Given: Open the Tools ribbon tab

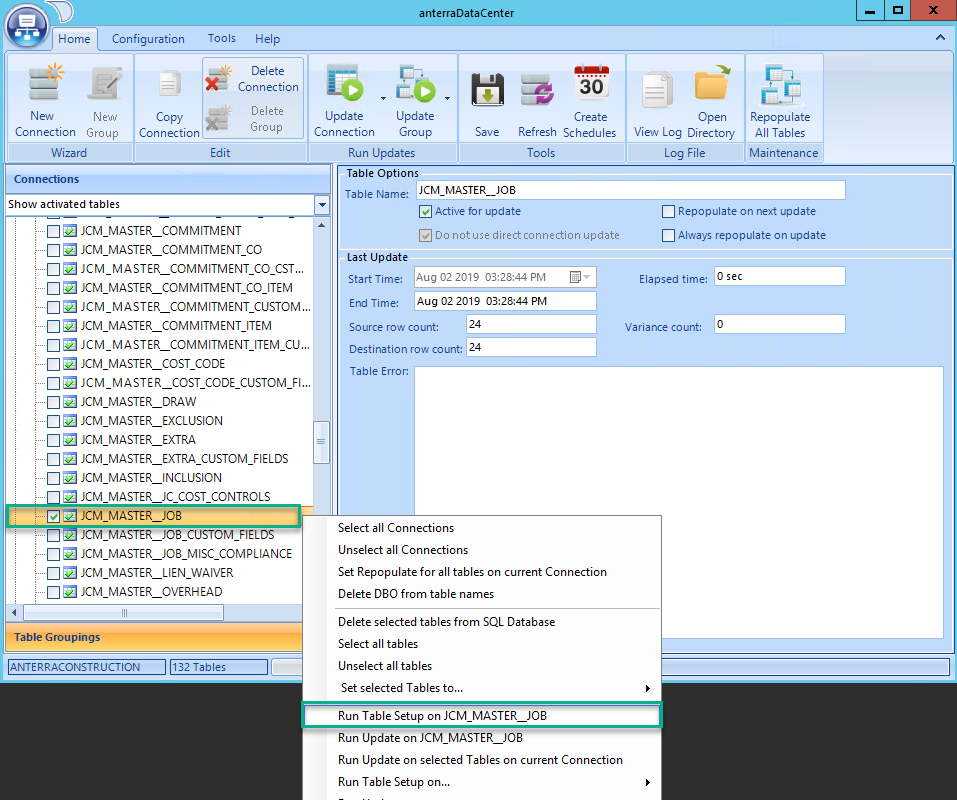Looking at the screenshot, I should [222, 38].
